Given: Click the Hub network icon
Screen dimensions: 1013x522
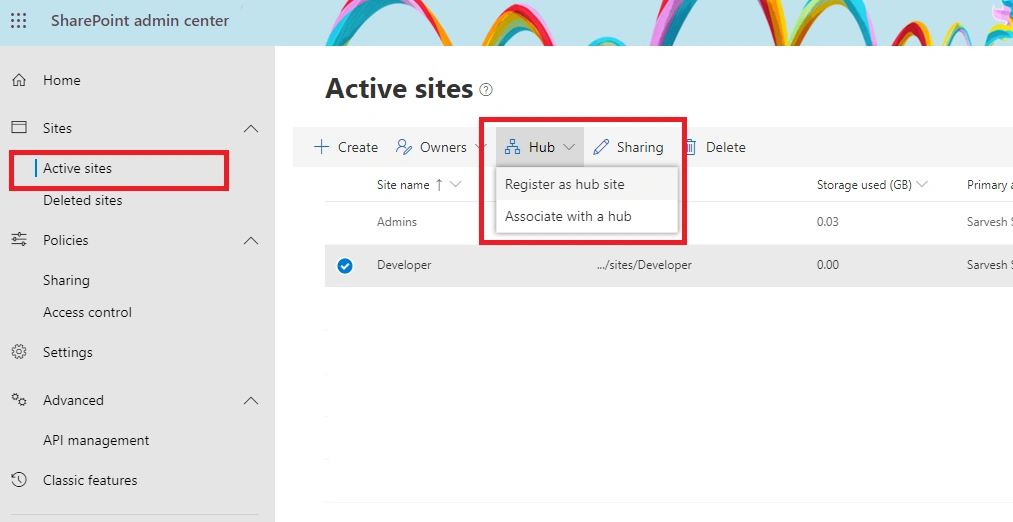Looking at the screenshot, I should (x=512, y=147).
